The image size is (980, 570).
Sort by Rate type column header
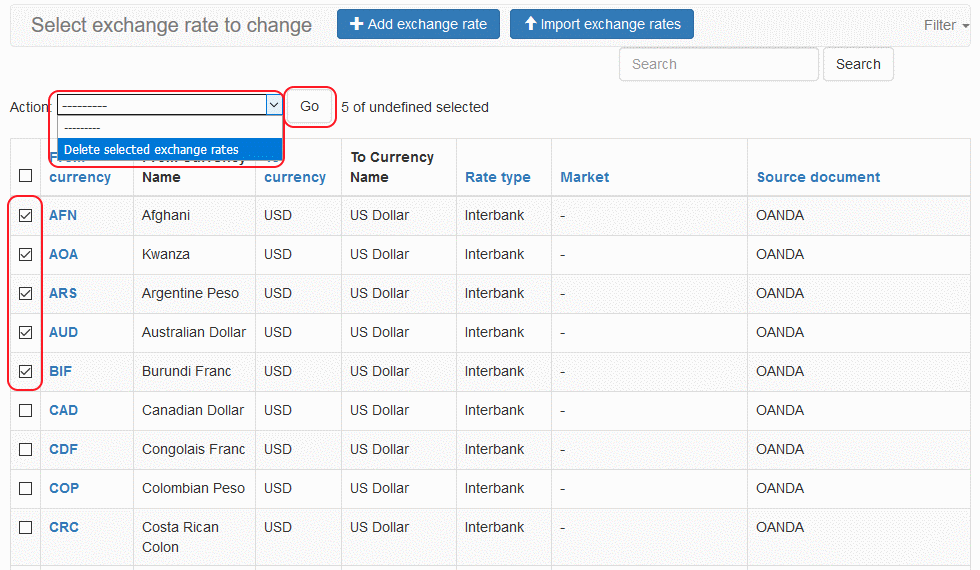497,177
